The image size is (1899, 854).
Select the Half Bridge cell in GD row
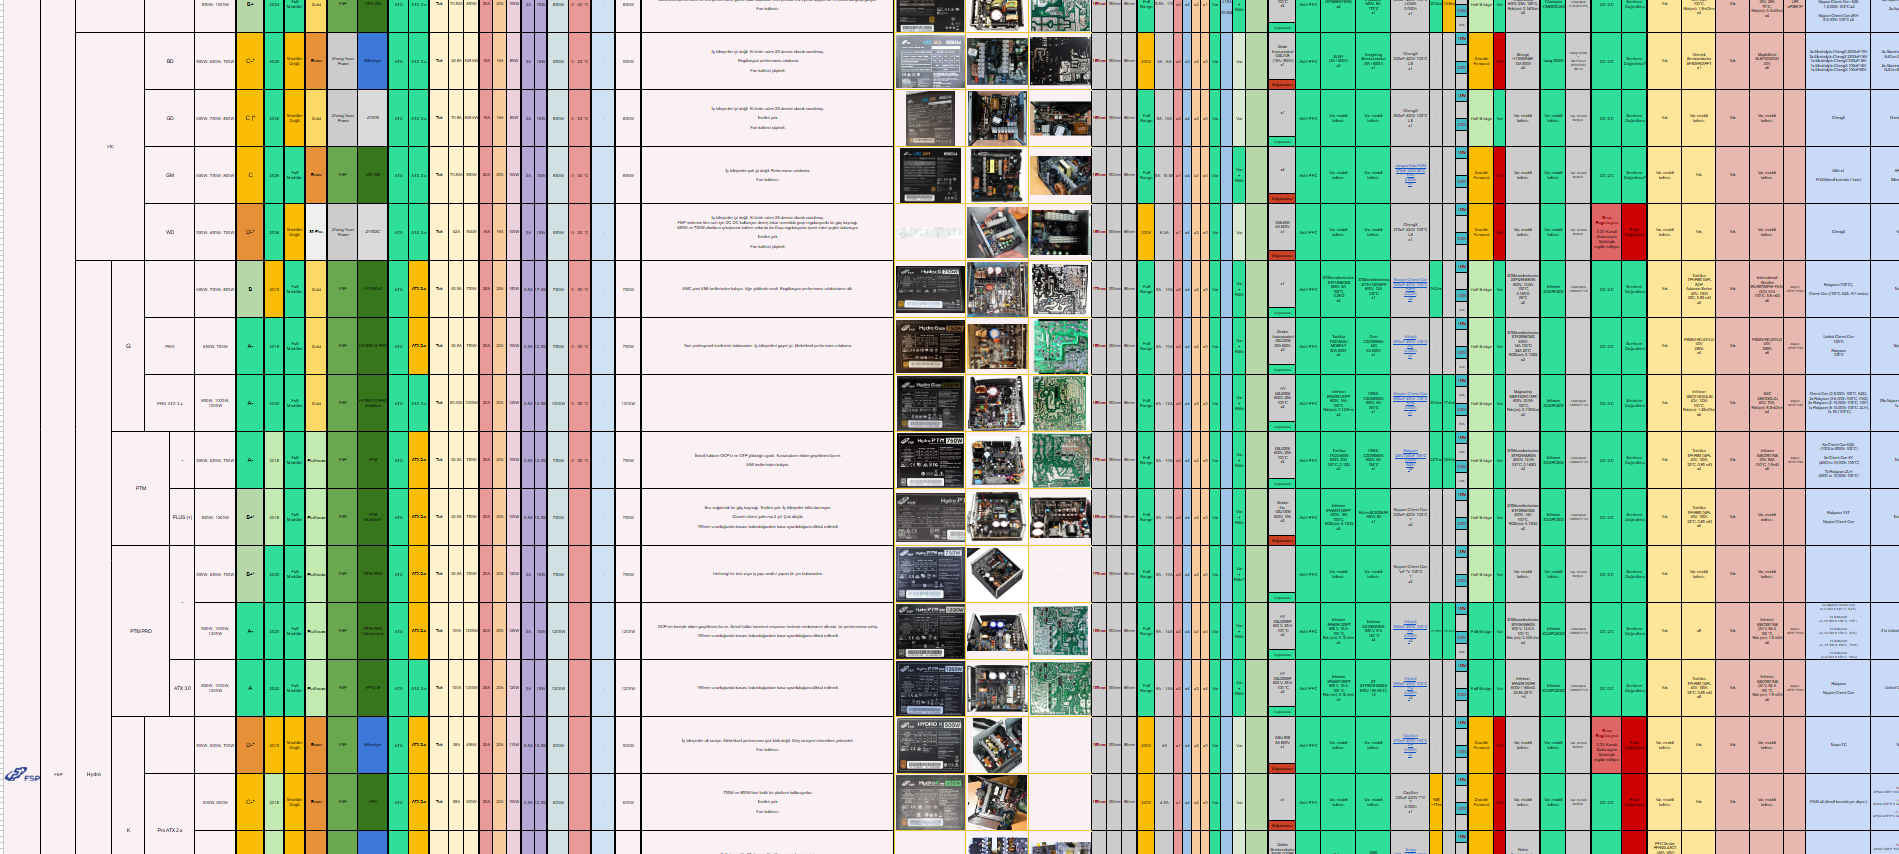point(1481,118)
